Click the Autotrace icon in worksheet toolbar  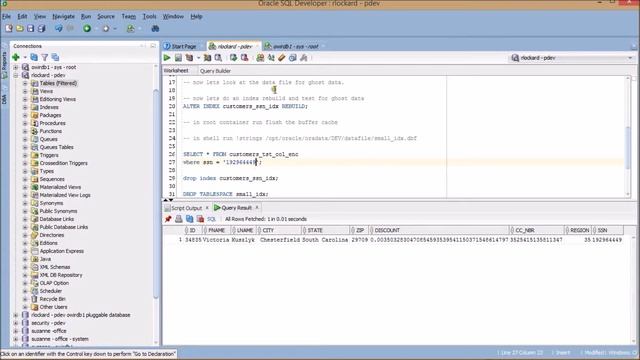(207, 58)
